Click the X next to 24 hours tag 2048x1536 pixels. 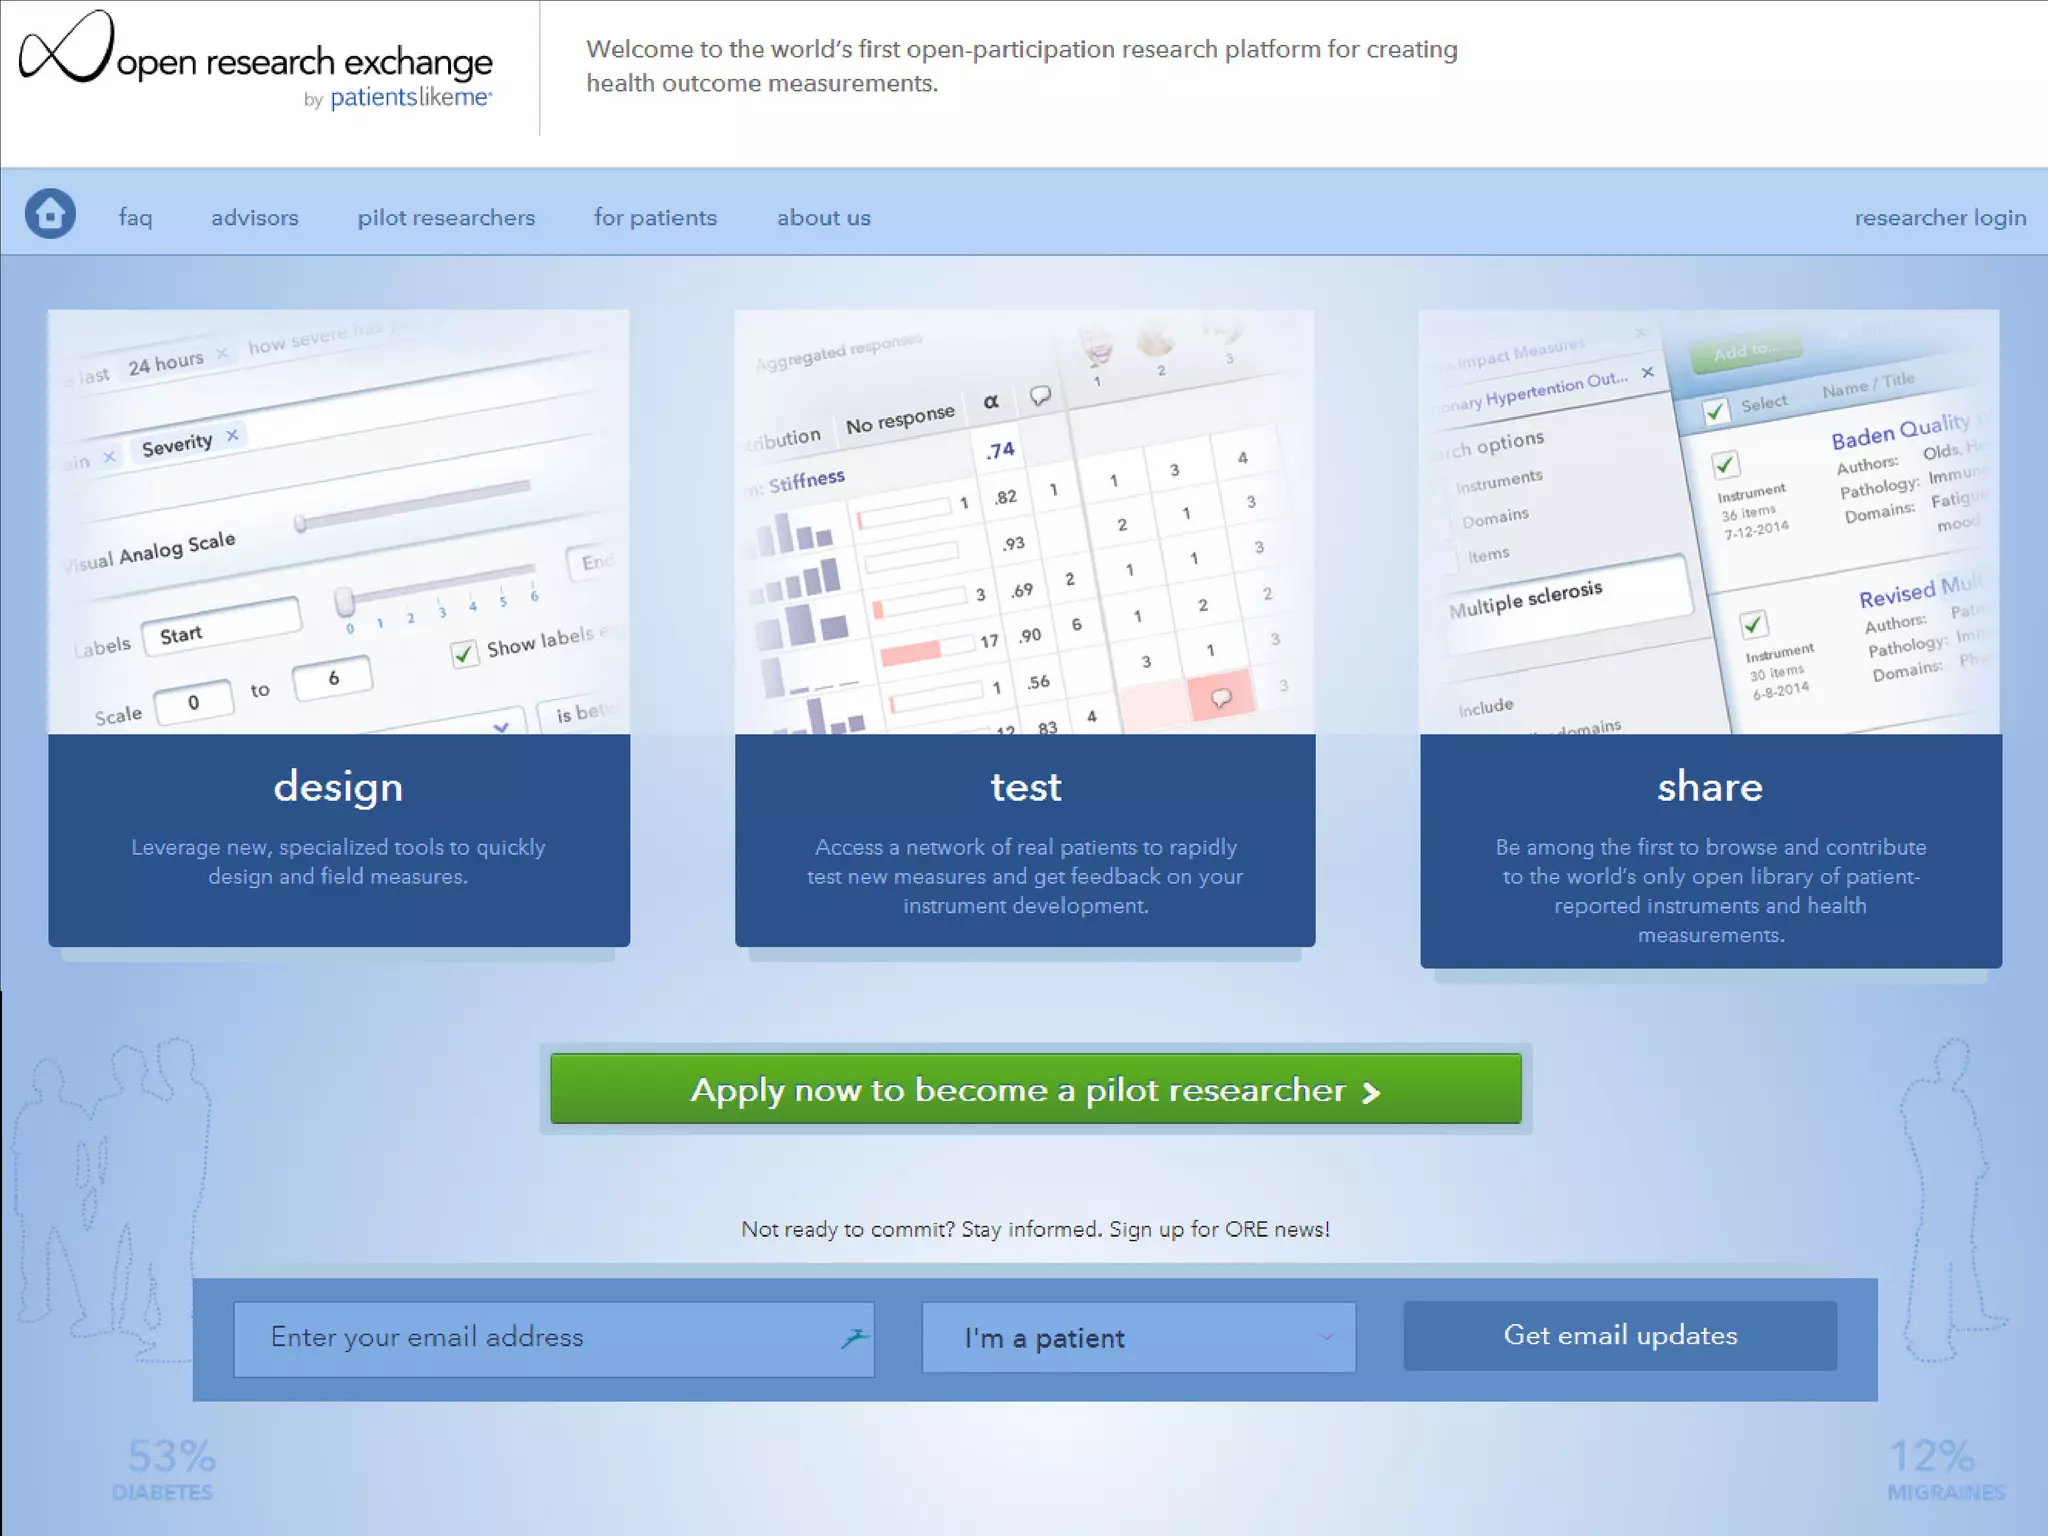(x=222, y=353)
